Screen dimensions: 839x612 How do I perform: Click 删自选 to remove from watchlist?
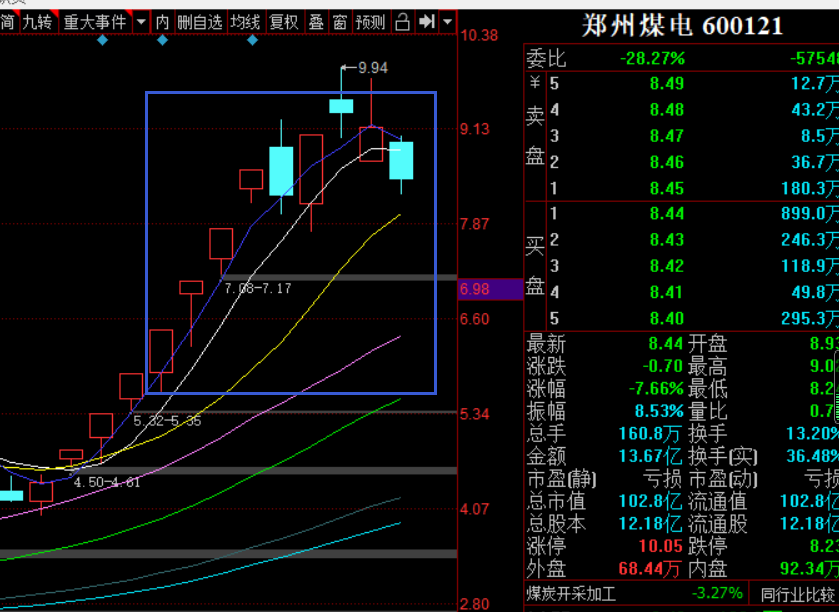click(x=200, y=22)
